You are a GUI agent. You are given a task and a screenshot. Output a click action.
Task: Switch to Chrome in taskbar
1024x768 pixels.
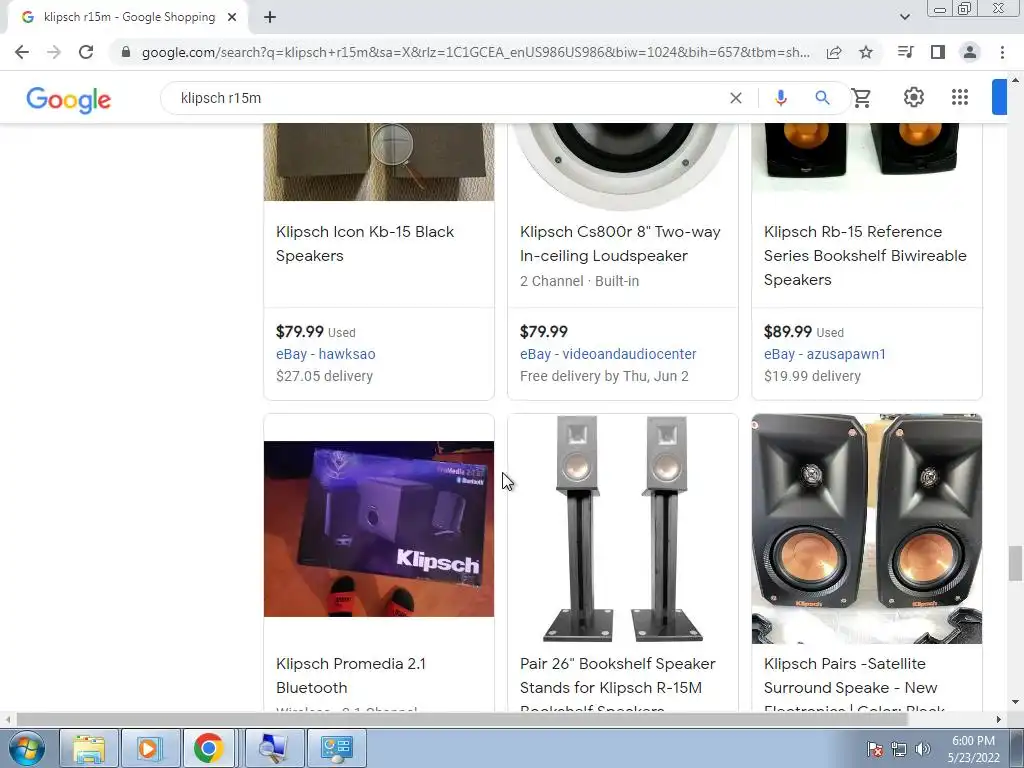tap(208, 748)
